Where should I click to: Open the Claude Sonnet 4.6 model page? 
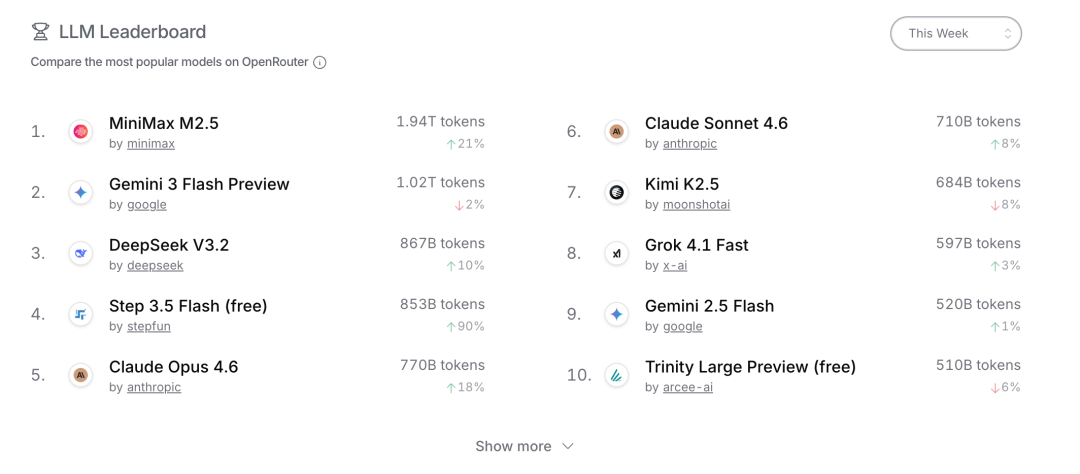point(716,123)
